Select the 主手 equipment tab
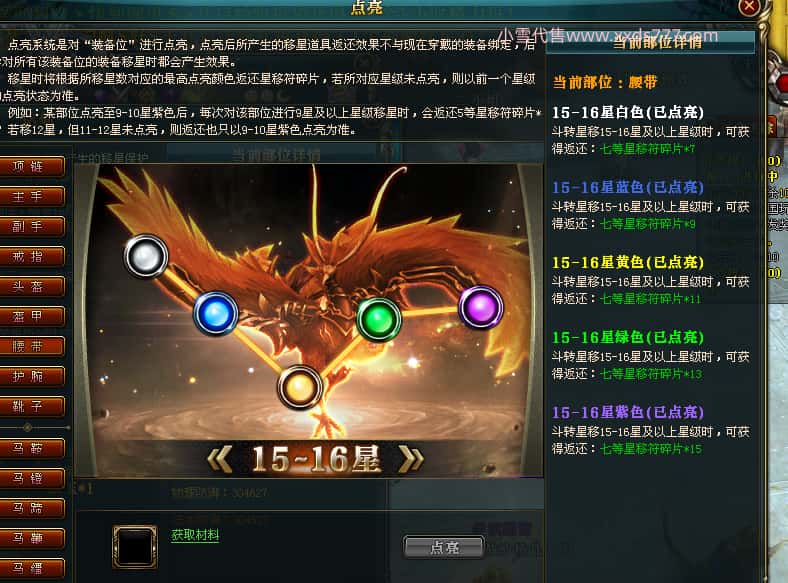Screen dimensions: 788x583 pos(32,197)
